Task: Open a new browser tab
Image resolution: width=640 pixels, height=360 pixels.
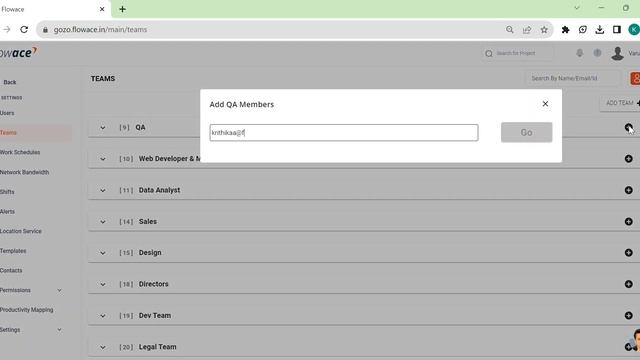Action: pos(122,9)
